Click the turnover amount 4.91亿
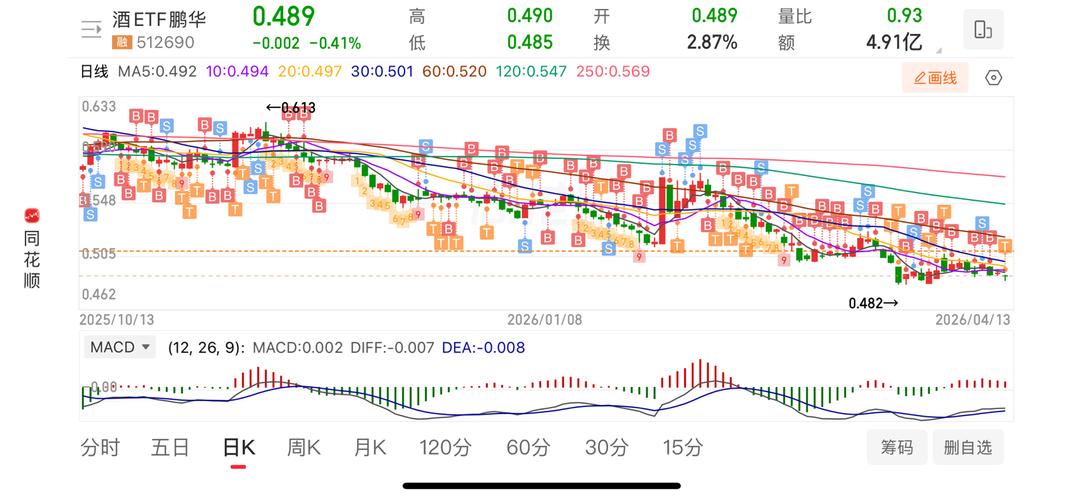 (x=894, y=43)
